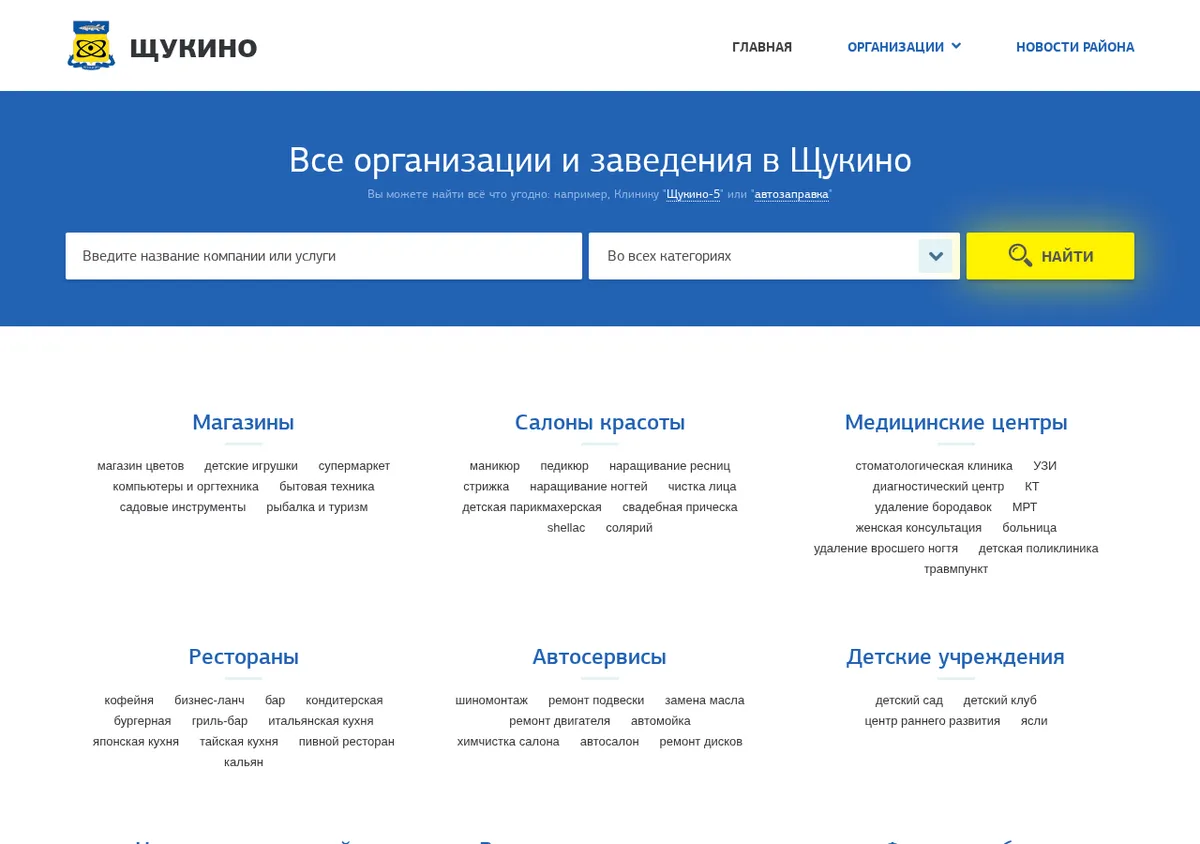This screenshot has width=1200, height=844.
Task: Focus the company or service search field
Action: click(324, 256)
